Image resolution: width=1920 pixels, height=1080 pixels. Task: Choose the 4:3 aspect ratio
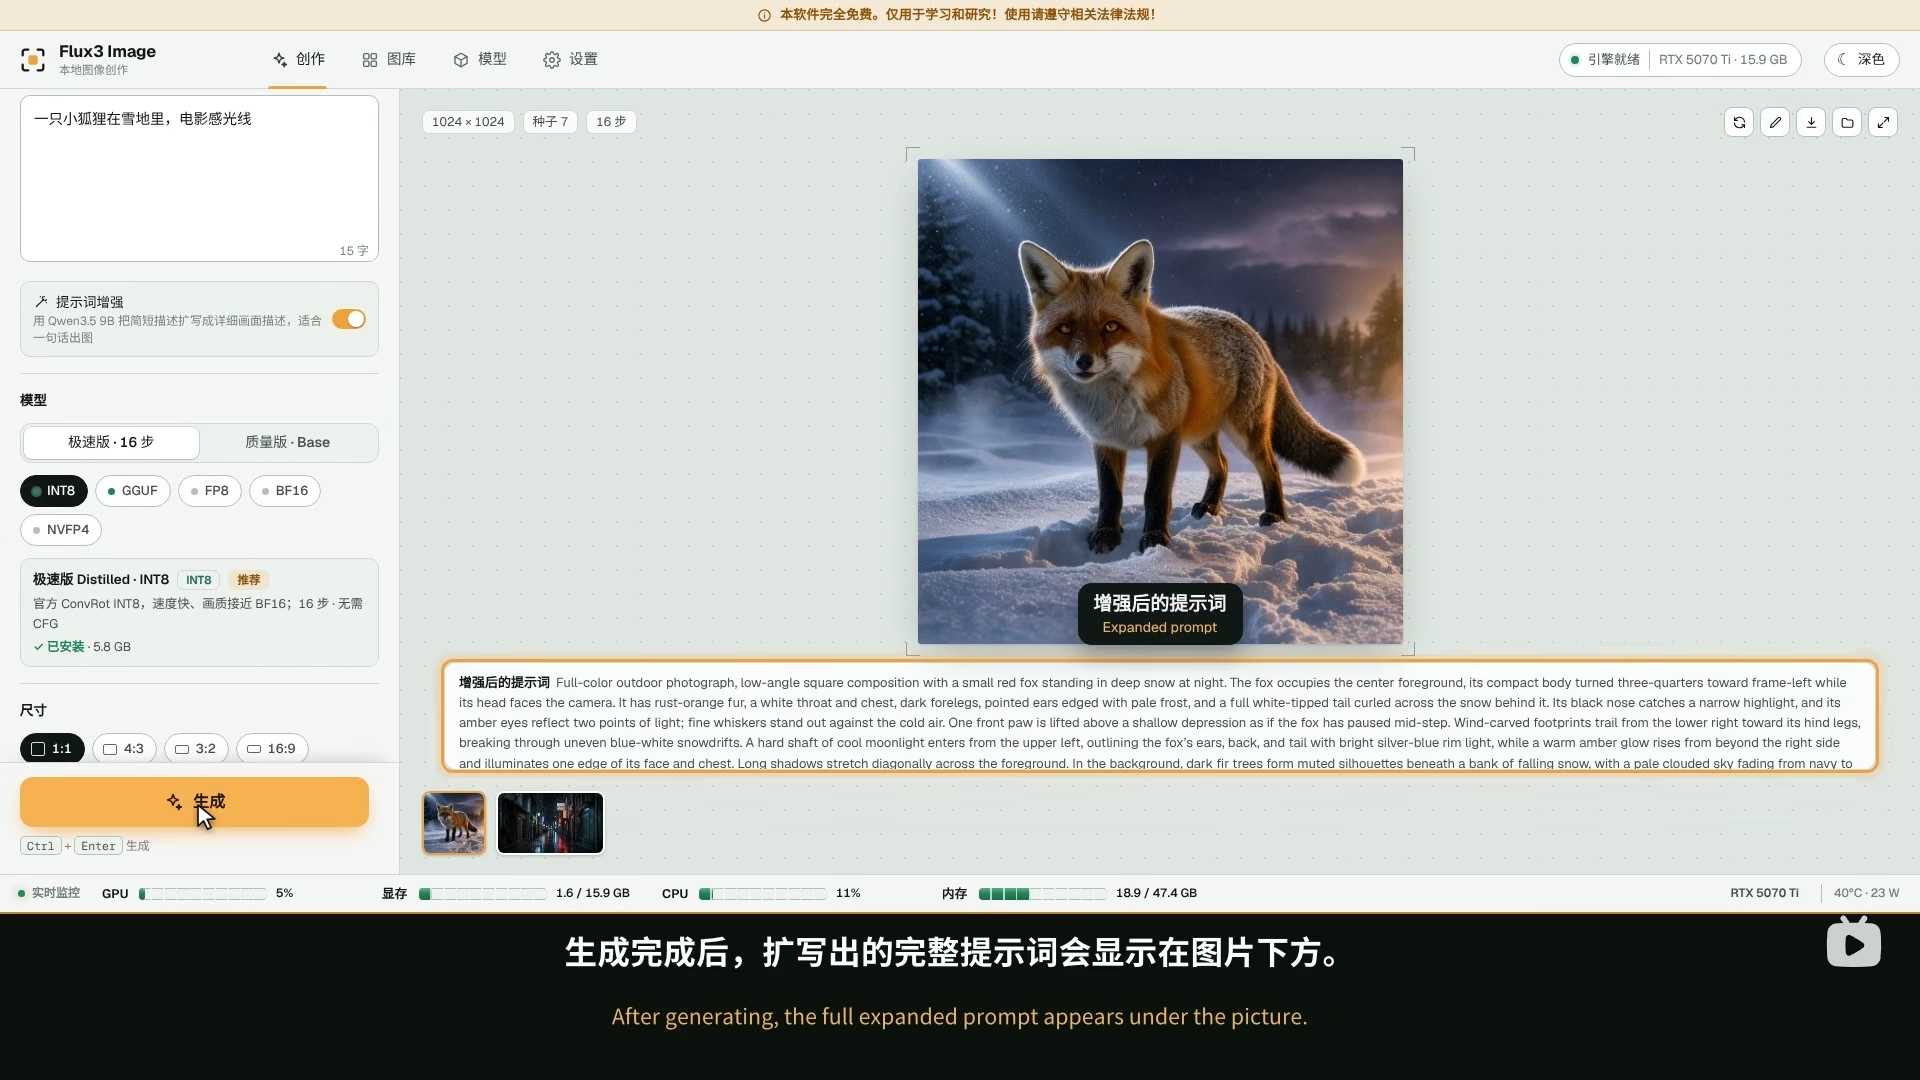[x=124, y=749]
